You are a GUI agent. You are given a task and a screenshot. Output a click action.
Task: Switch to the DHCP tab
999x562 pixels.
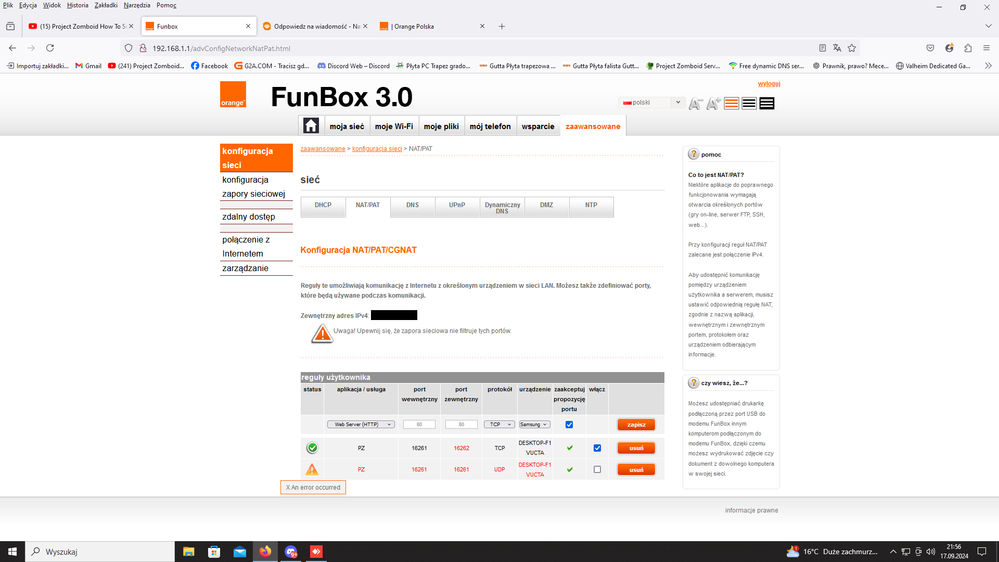323,206
